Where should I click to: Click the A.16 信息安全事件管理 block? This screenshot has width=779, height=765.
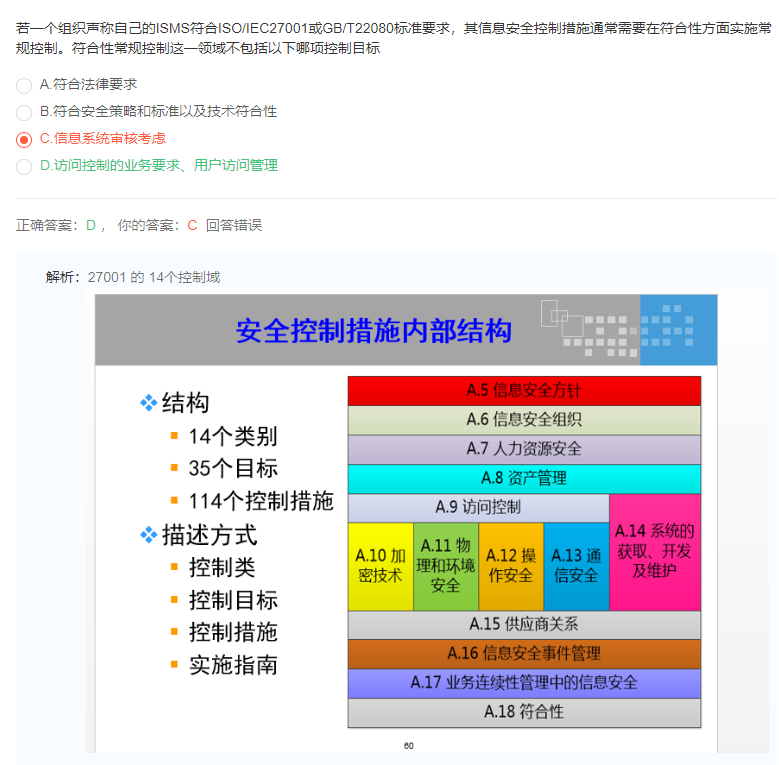pos(524,653)
